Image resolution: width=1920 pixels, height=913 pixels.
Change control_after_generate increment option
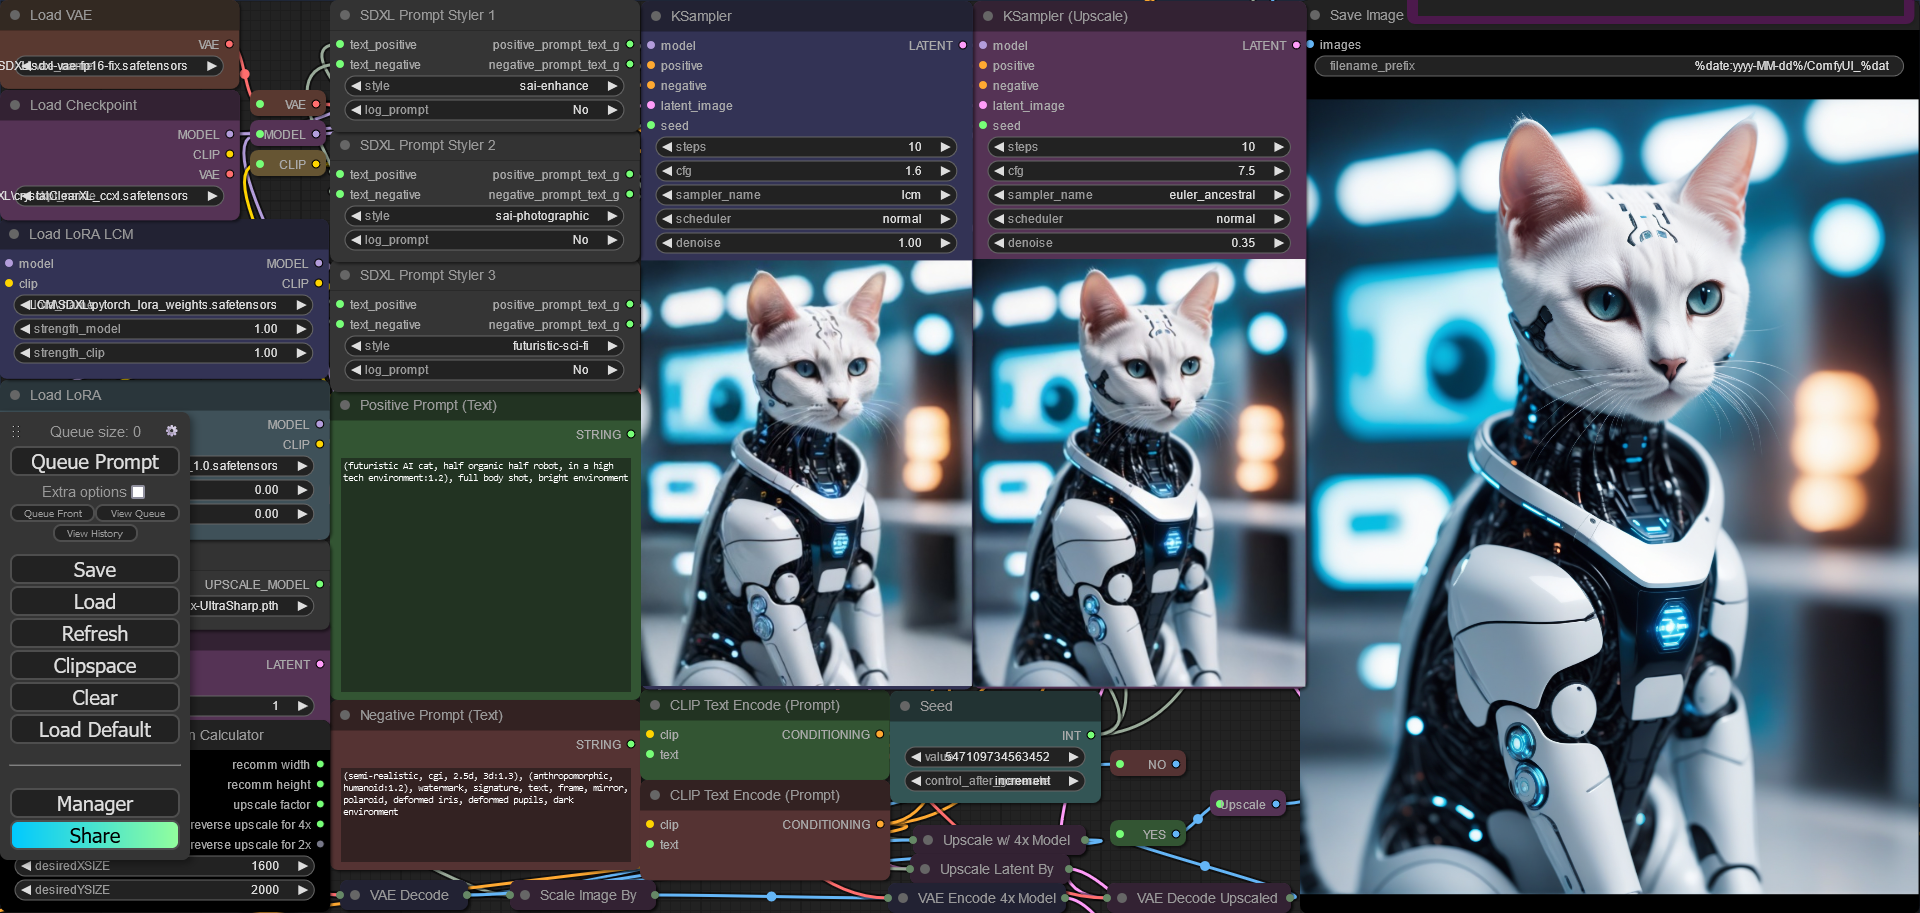(x=994, y=781)
